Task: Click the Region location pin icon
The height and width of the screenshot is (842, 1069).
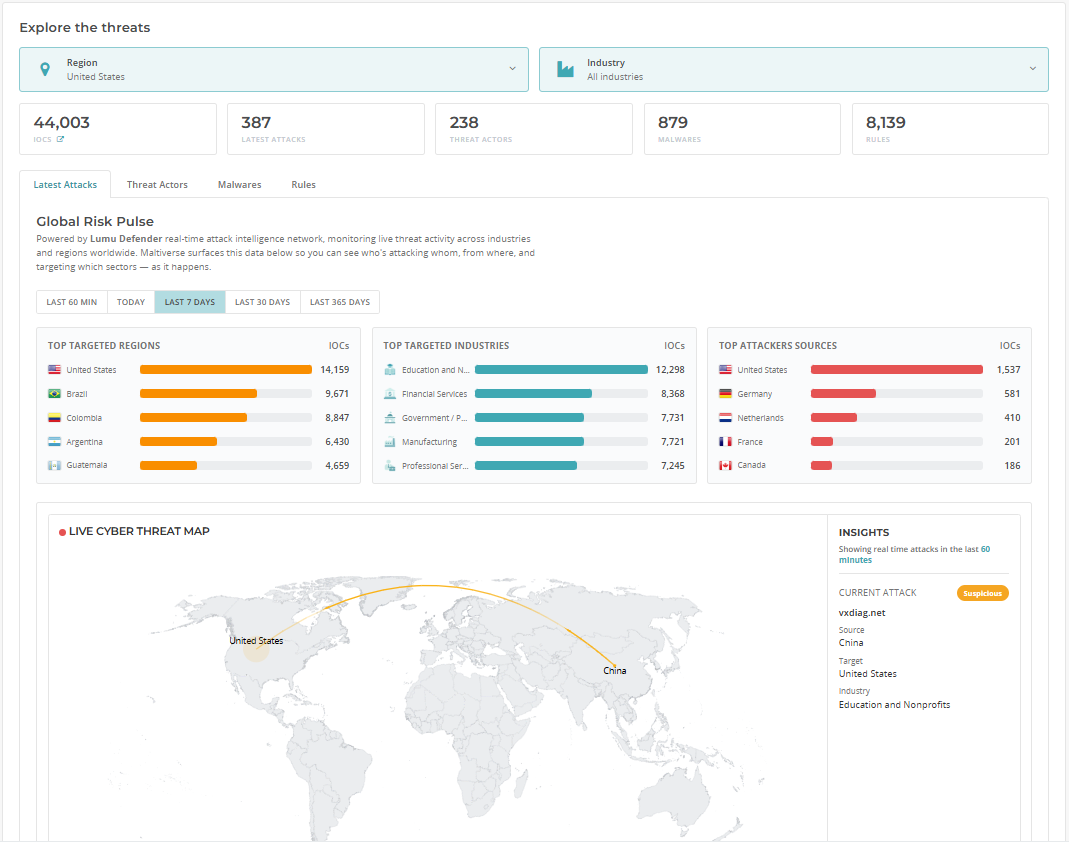Action: [45, 69]
